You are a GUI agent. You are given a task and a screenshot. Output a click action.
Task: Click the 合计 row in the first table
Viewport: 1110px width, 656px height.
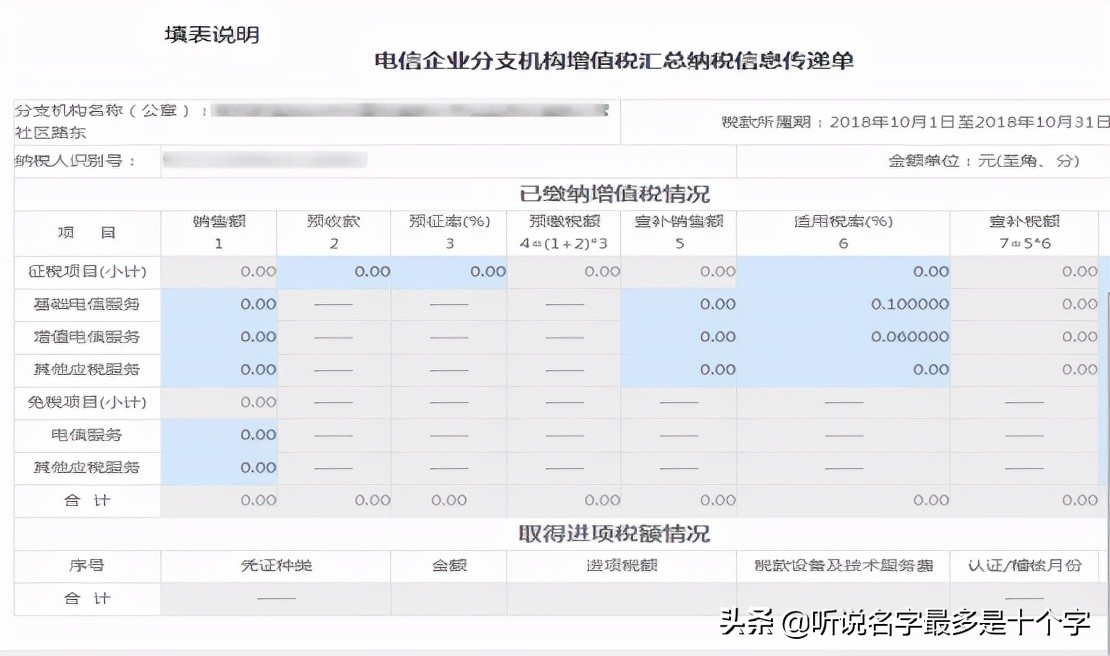click(86, 501)
